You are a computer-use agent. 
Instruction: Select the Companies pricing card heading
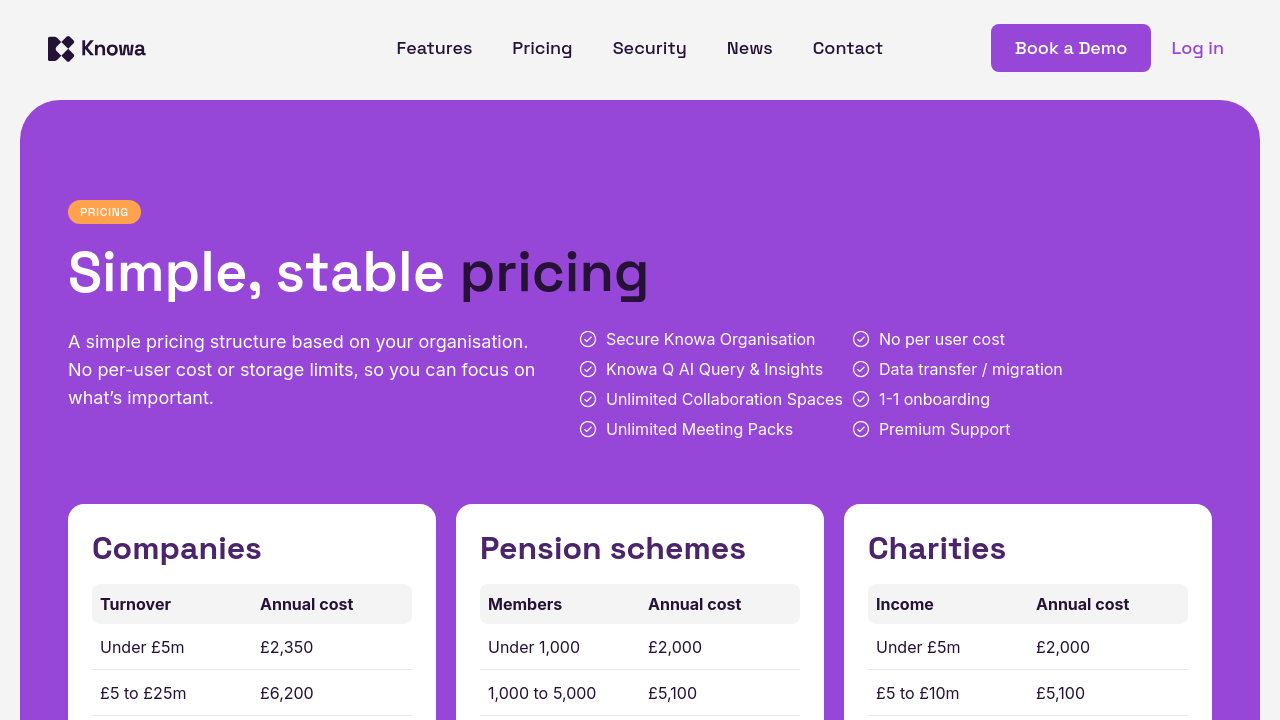click(x=177, y=549)
